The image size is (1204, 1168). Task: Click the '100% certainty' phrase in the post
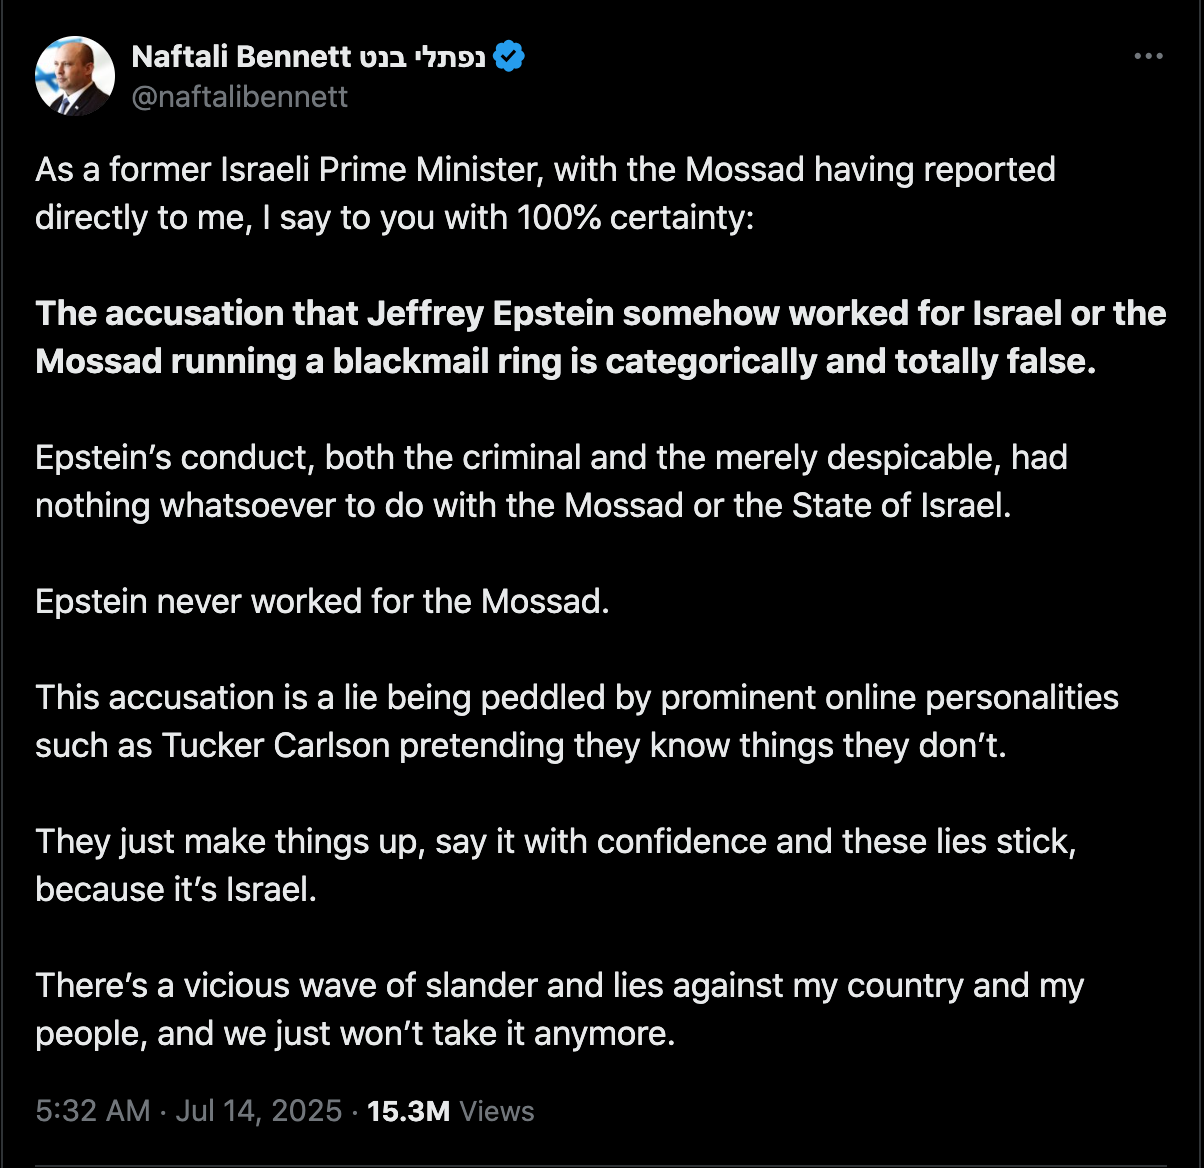tap(635, 217)
